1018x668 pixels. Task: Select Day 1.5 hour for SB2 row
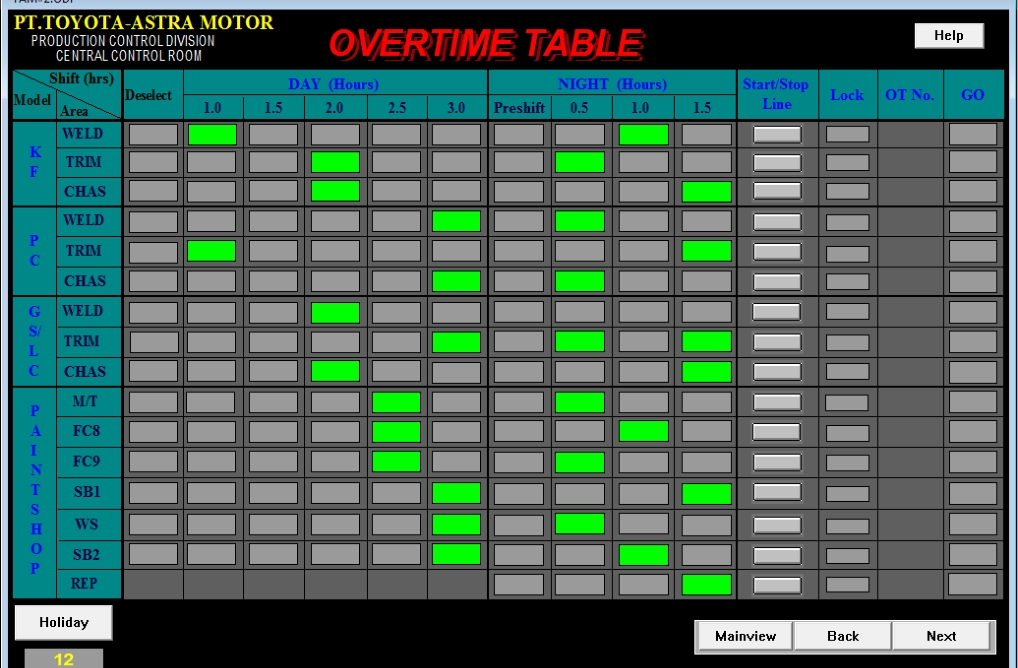pos(273,554)
